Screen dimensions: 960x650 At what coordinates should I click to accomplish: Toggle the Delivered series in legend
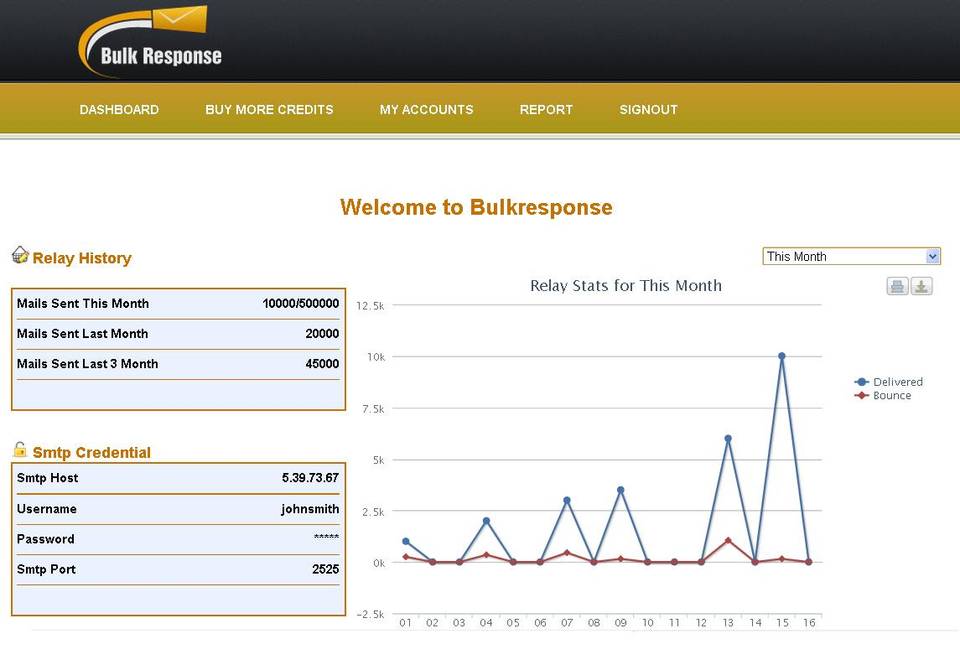(889, 382)
